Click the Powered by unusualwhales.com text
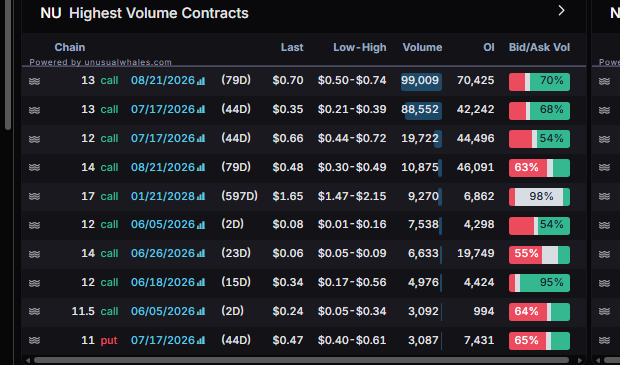The height and width of the screenshot is (365, 620). point(100,62)
